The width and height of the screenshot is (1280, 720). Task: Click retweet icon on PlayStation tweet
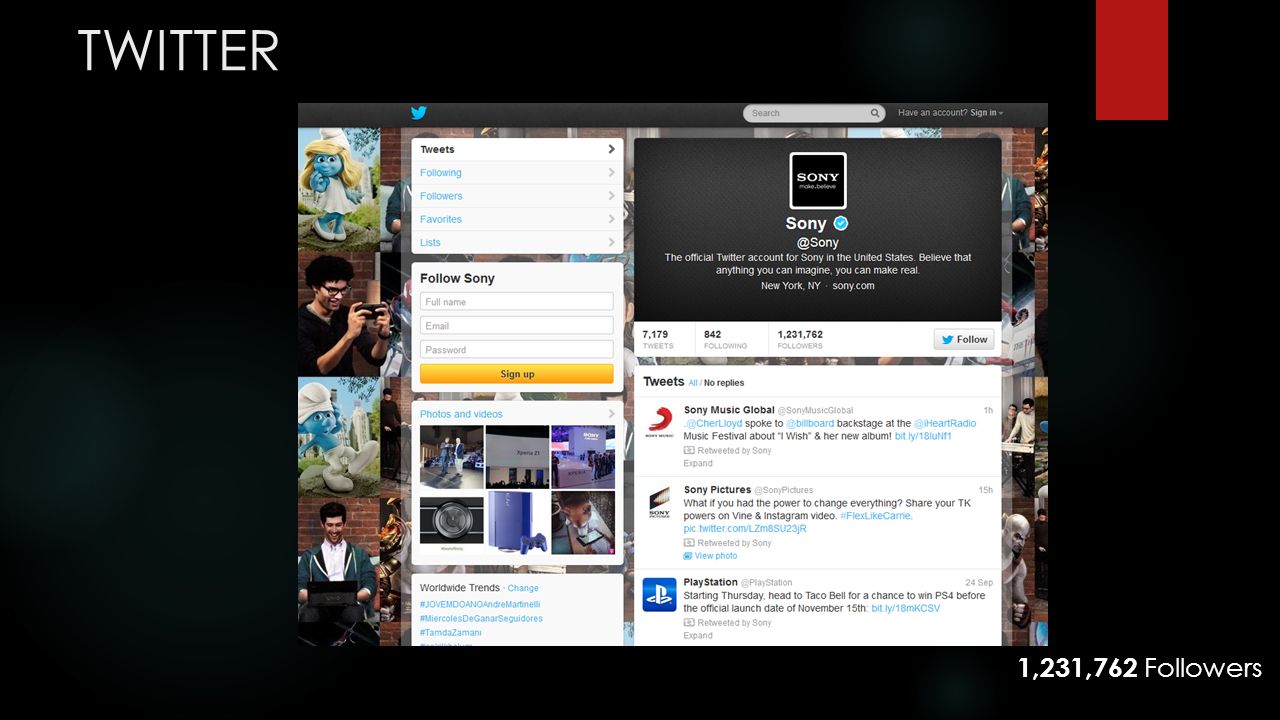tap(689, 623)
